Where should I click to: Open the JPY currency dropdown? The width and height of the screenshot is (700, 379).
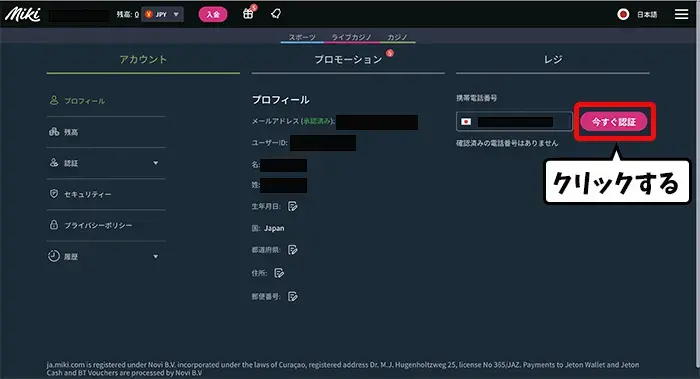point(162,14)
